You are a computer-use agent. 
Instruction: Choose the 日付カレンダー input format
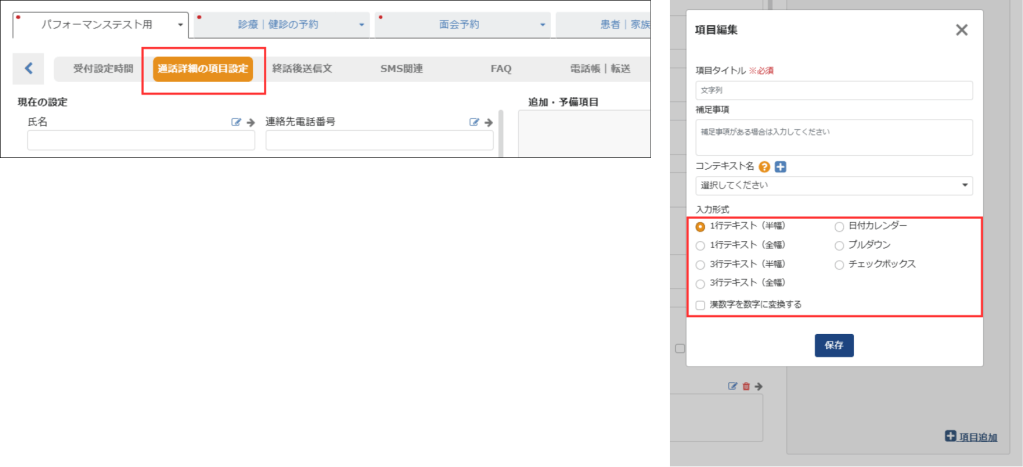click(x=839, y=226)
